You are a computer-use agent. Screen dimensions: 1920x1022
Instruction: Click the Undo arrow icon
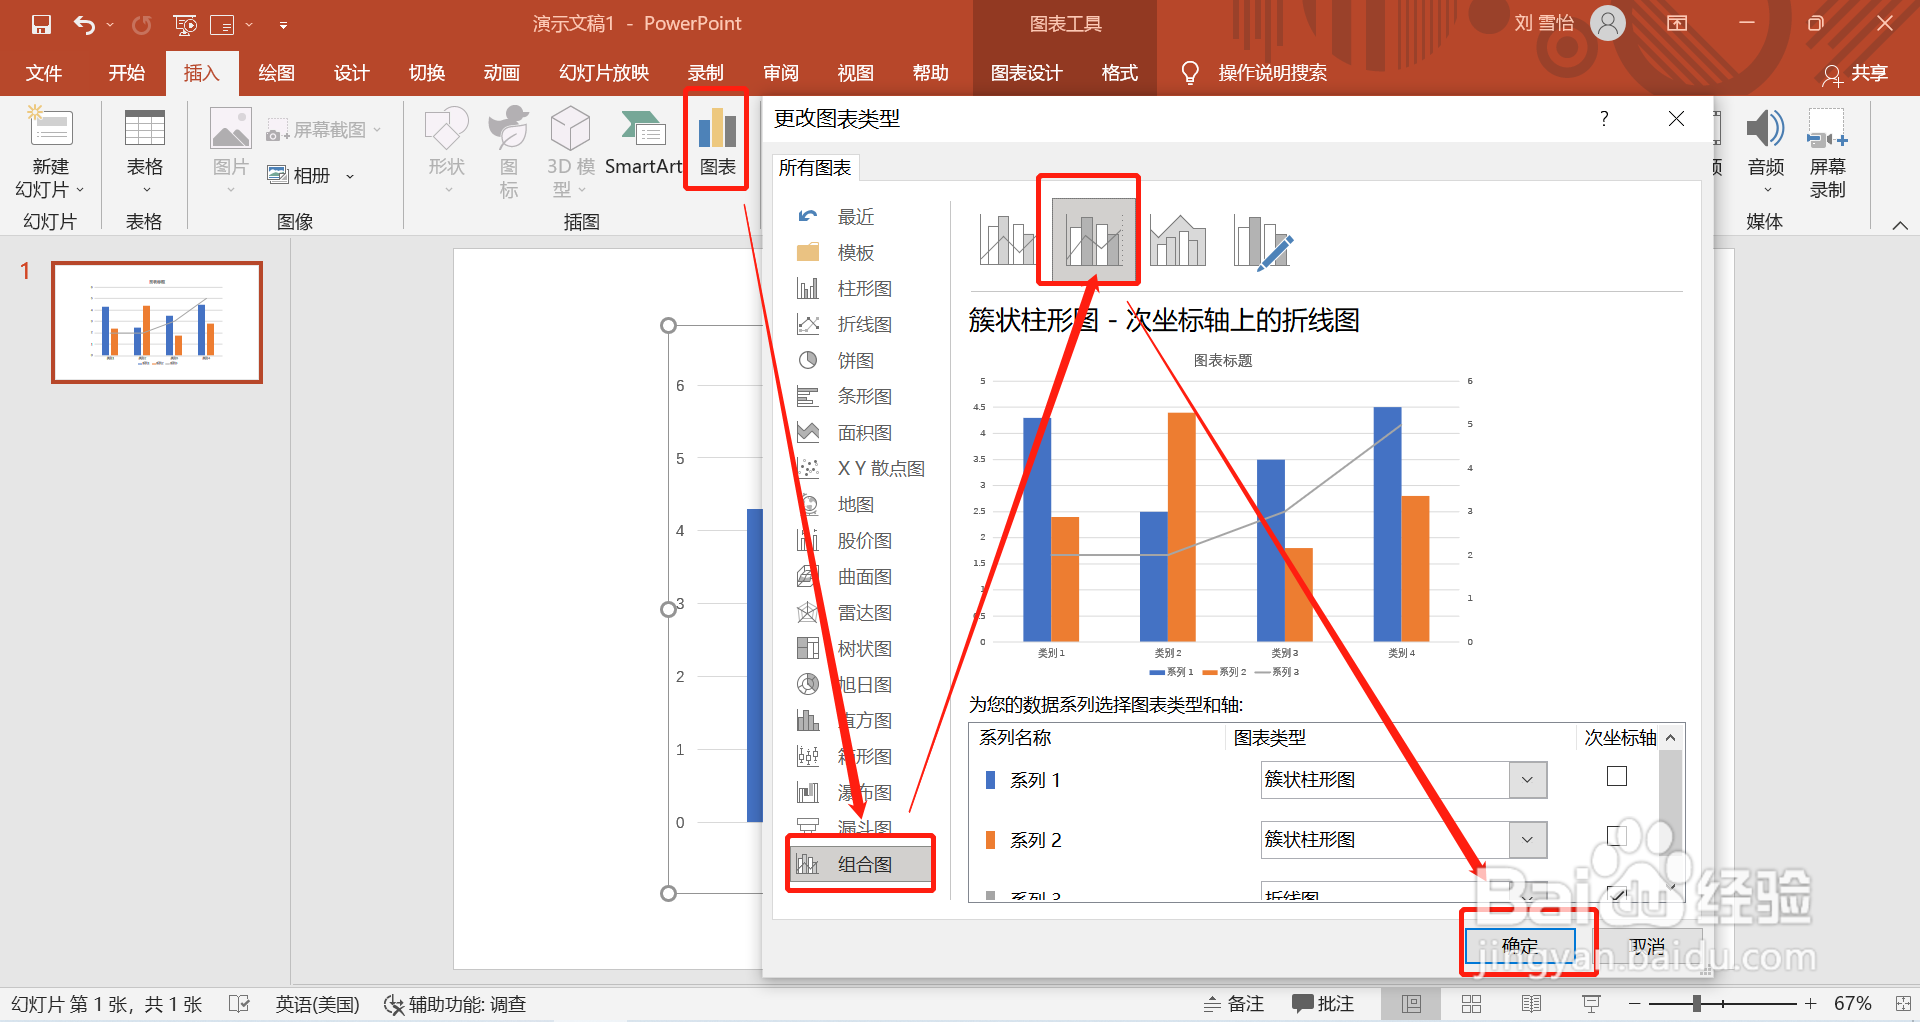tap(84, 24)
